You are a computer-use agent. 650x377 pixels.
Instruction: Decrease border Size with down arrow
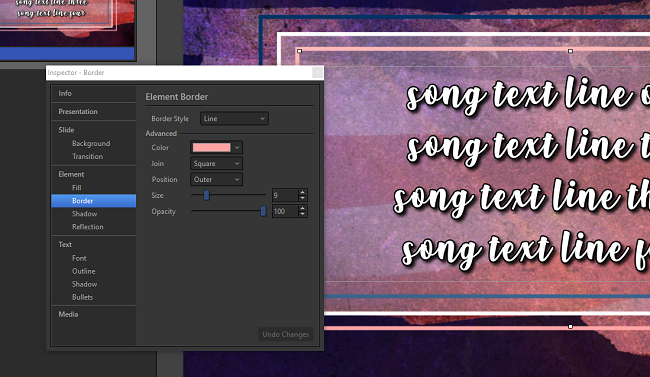tap(303, 198)
